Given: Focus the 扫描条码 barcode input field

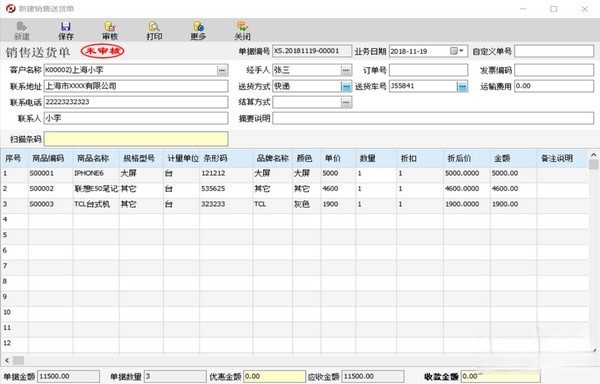Looking at the screenshot, I should (x=136, y=139).
